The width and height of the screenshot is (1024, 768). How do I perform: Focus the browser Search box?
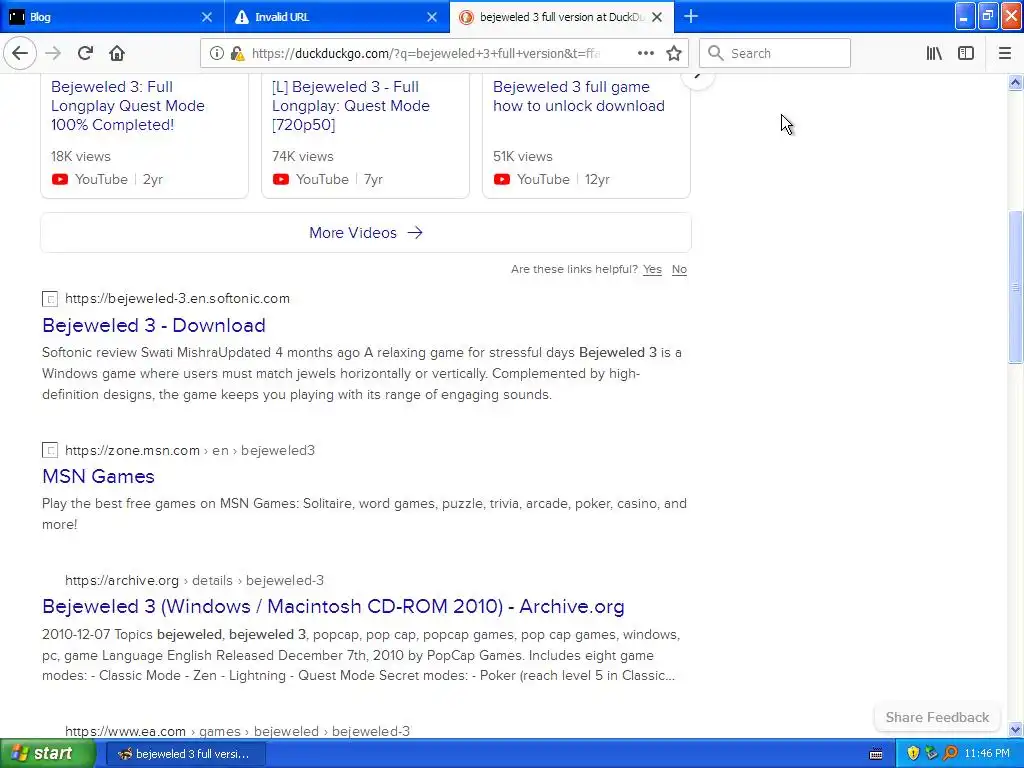[x=775, y=53]
